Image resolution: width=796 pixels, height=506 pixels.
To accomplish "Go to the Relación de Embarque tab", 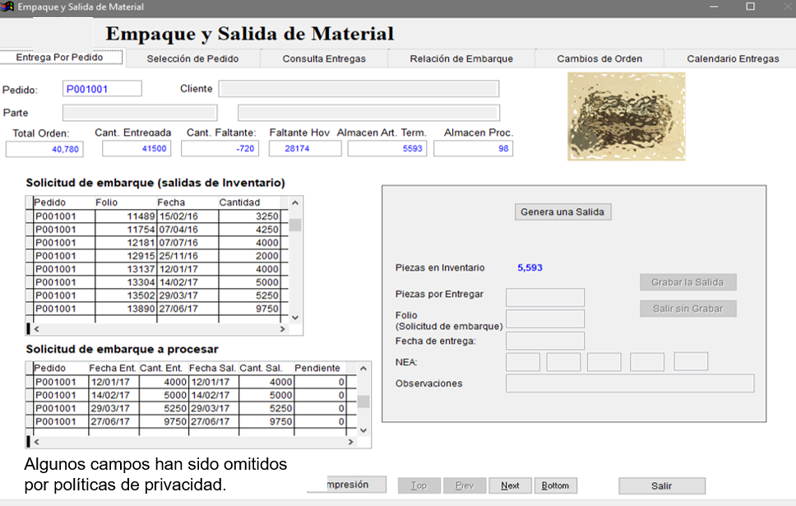I will pos(461,59).
